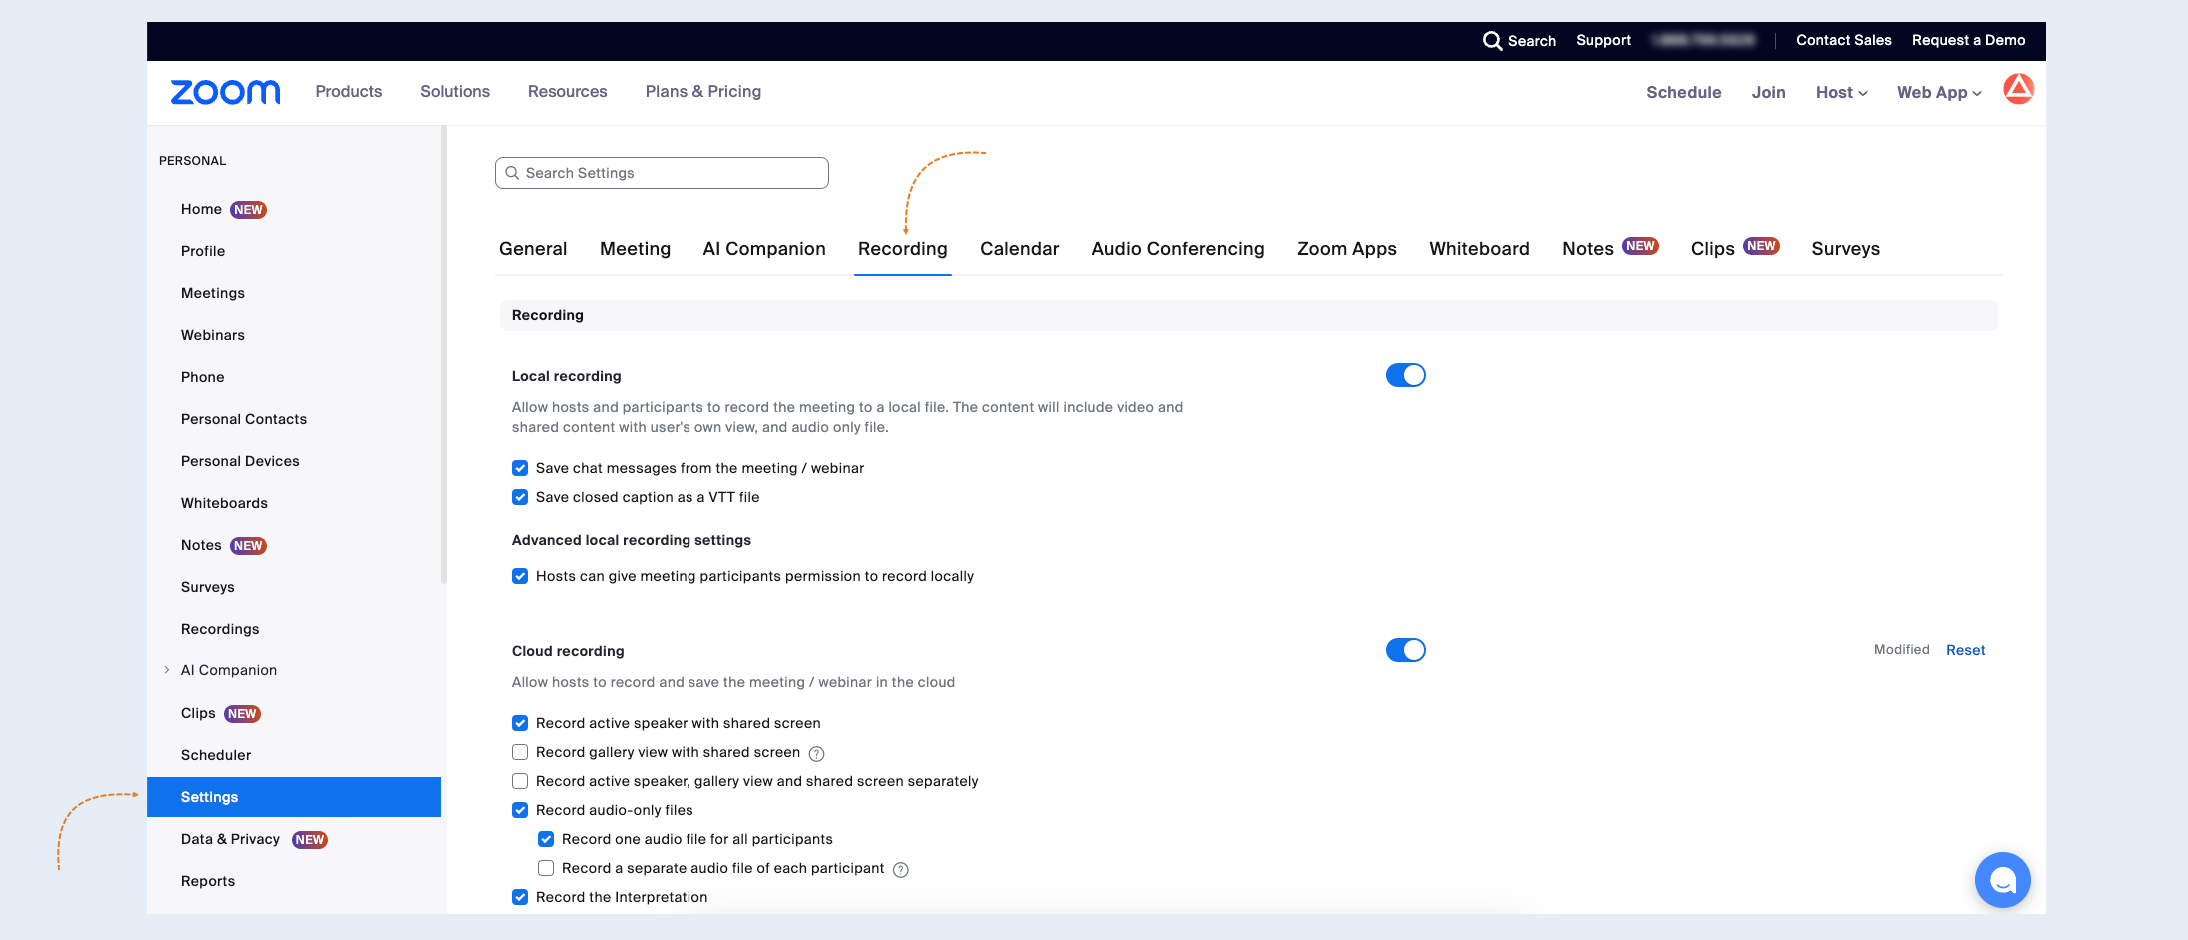The image size is (2188, 940).
Task: Open the Solutions menu
Action: tap(455, 91)
